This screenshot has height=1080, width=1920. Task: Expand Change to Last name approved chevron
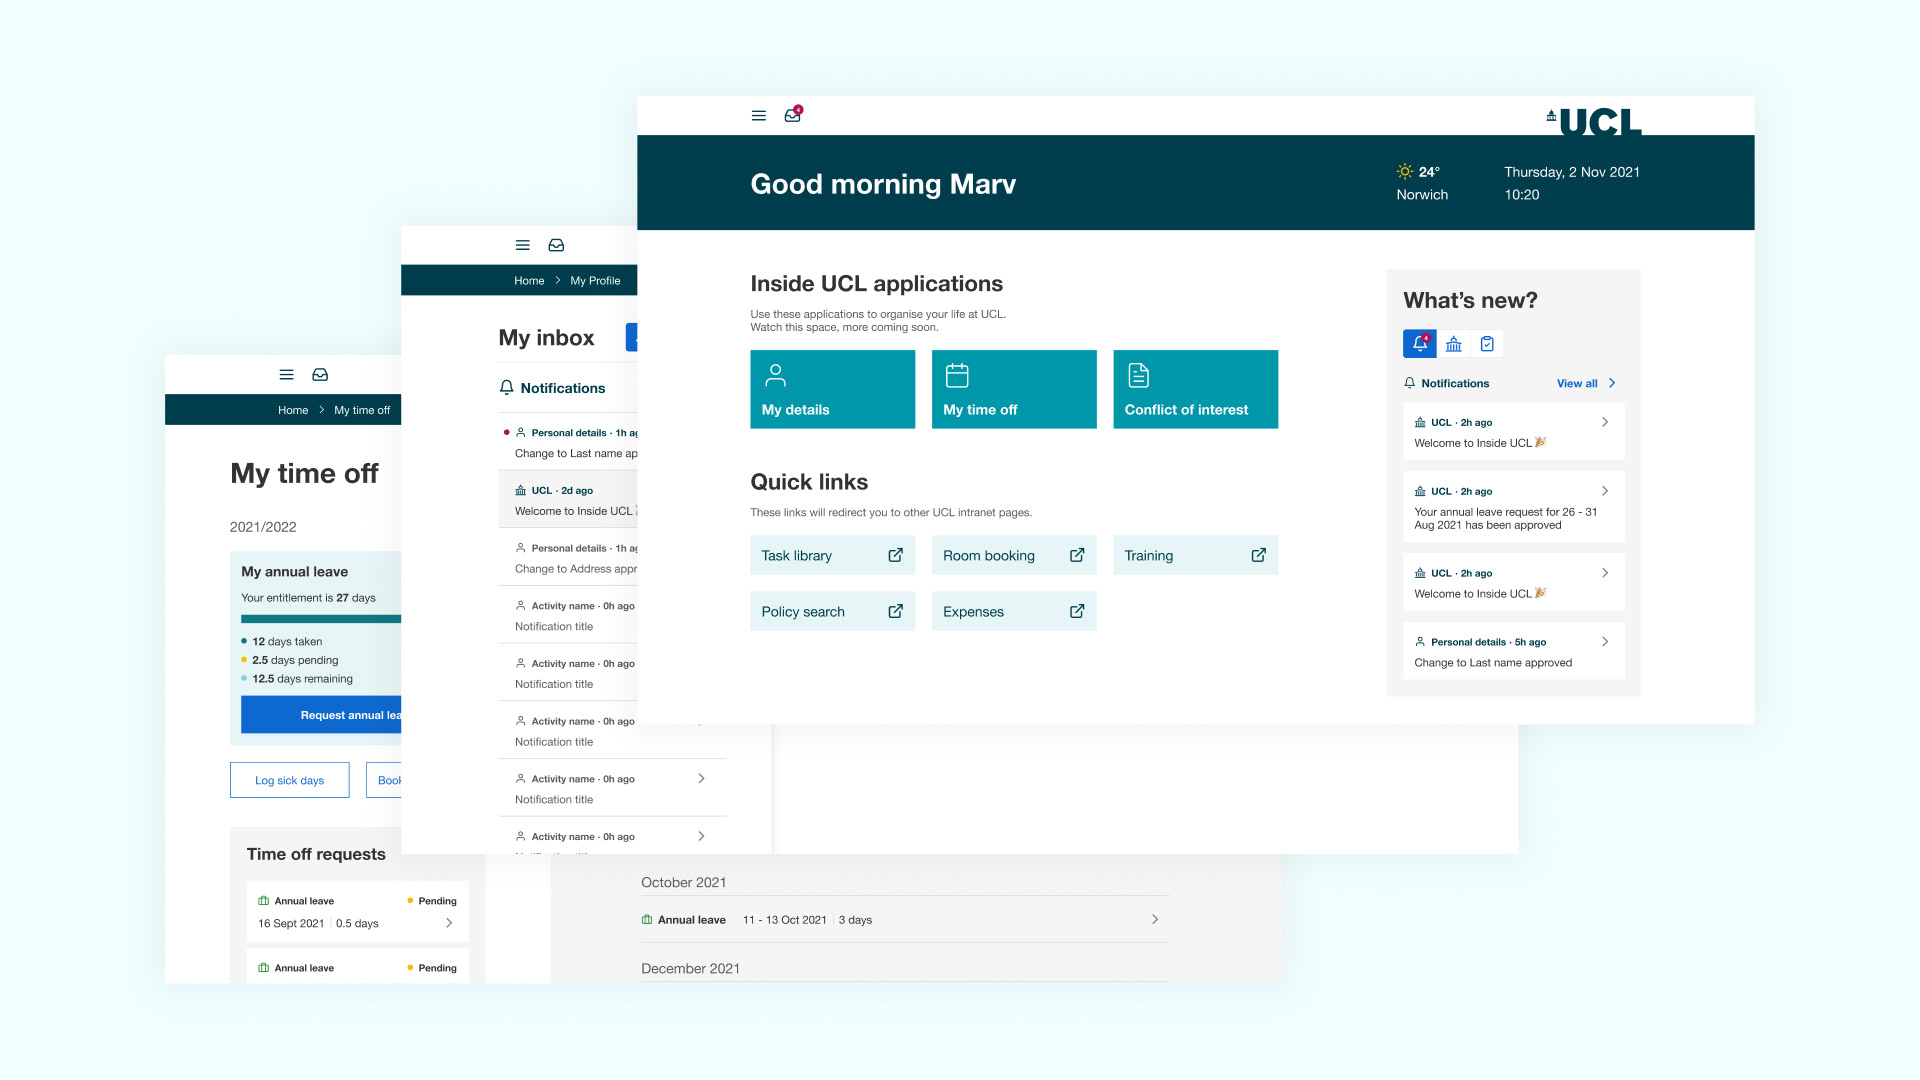(x=1605, y=642)
